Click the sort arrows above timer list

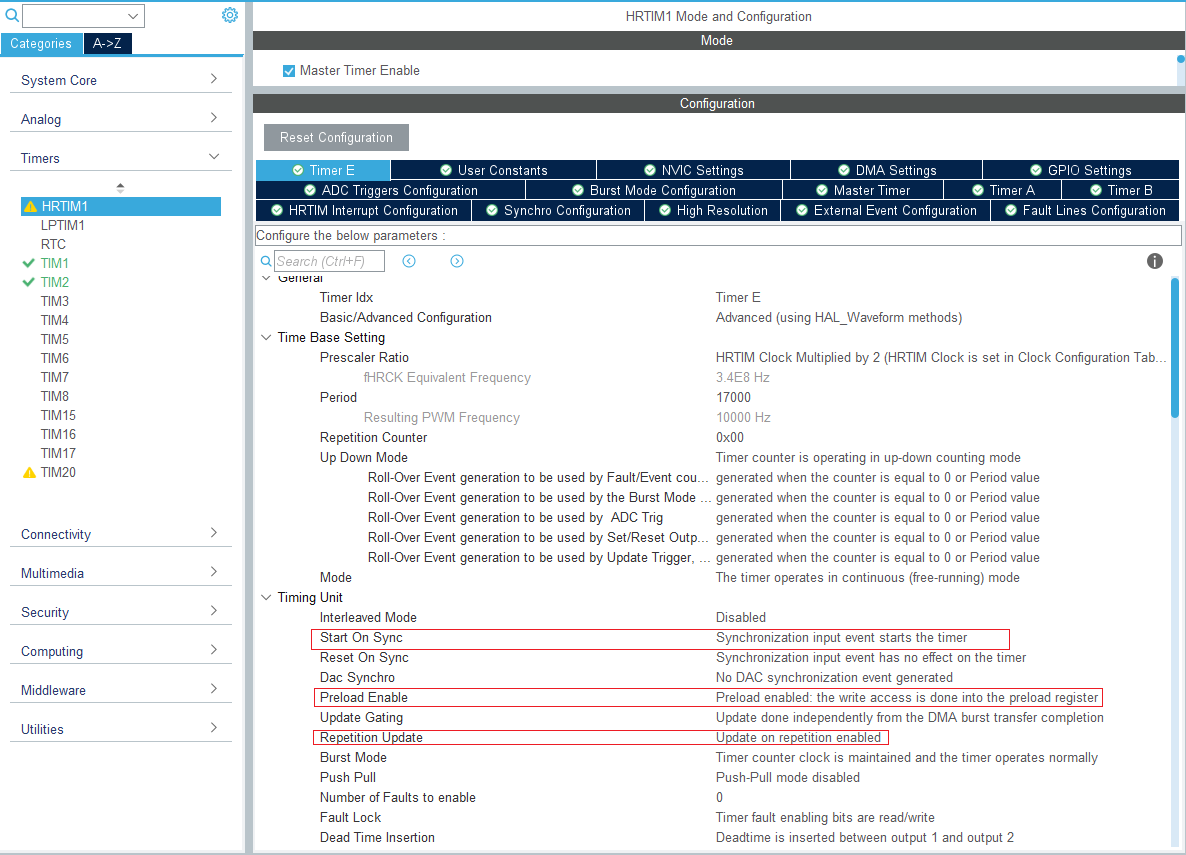coord(120,187)
